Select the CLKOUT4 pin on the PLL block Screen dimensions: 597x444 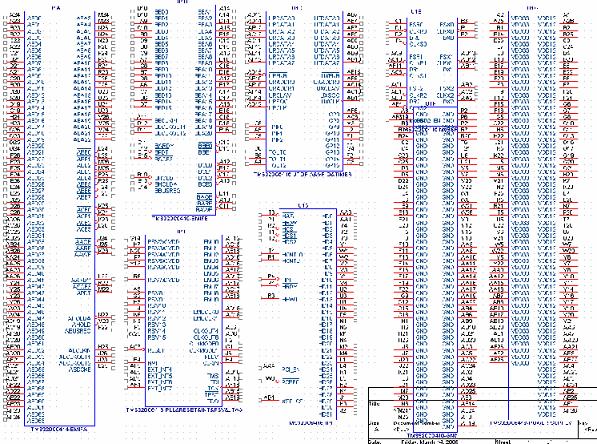pyautogui.click(x=206, y=331)
